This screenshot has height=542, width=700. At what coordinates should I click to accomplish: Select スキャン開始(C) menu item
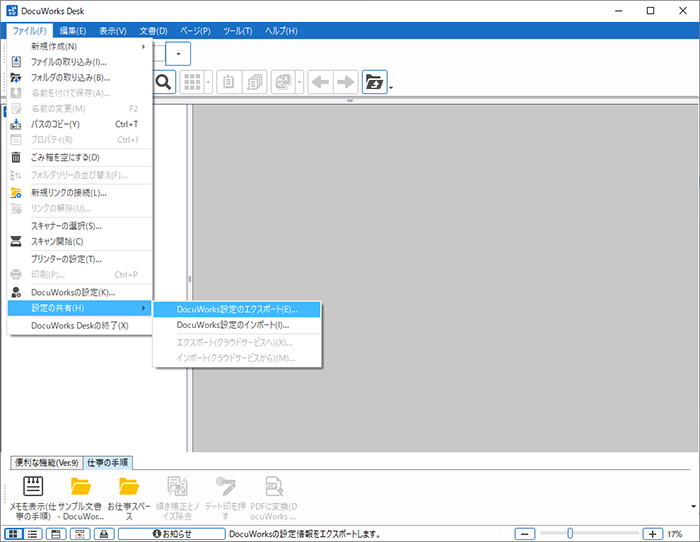coord(80,242)
